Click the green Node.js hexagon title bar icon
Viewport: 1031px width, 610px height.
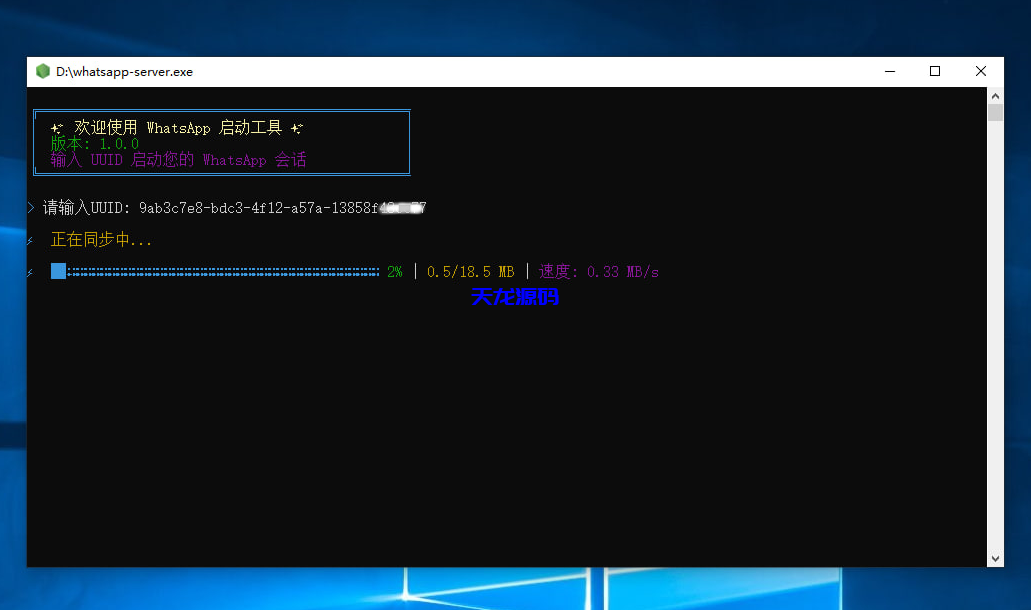pyautogui.click(x=43, y=71)
